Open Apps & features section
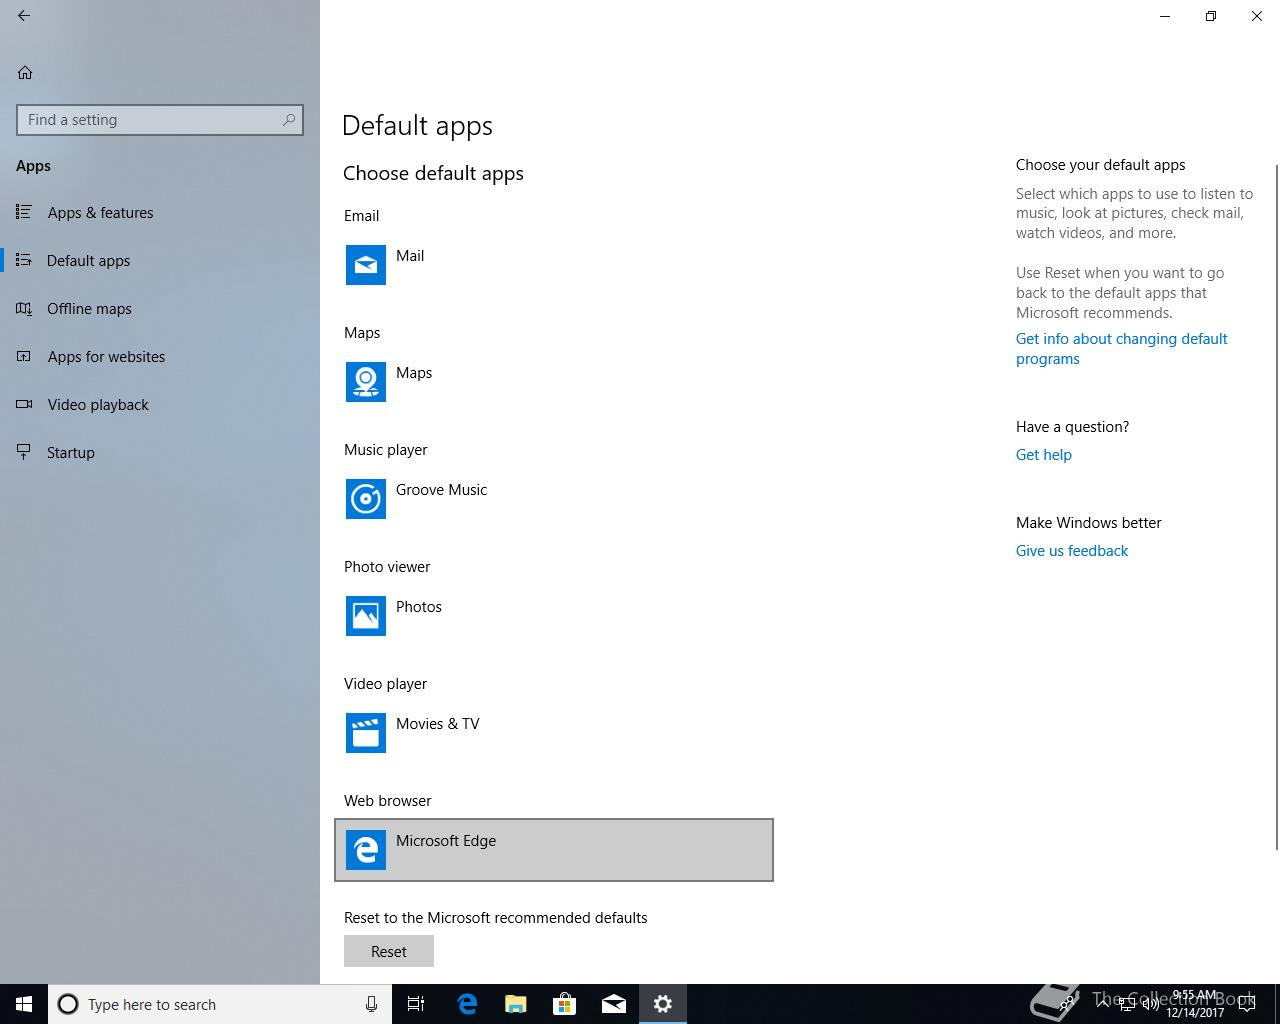 160,213
